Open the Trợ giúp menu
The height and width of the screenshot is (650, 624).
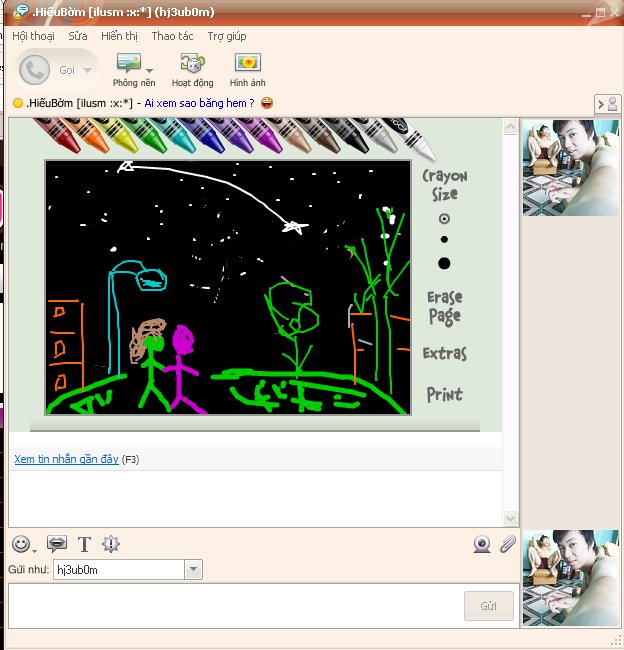pyautogui.click(x=227, y=36)
